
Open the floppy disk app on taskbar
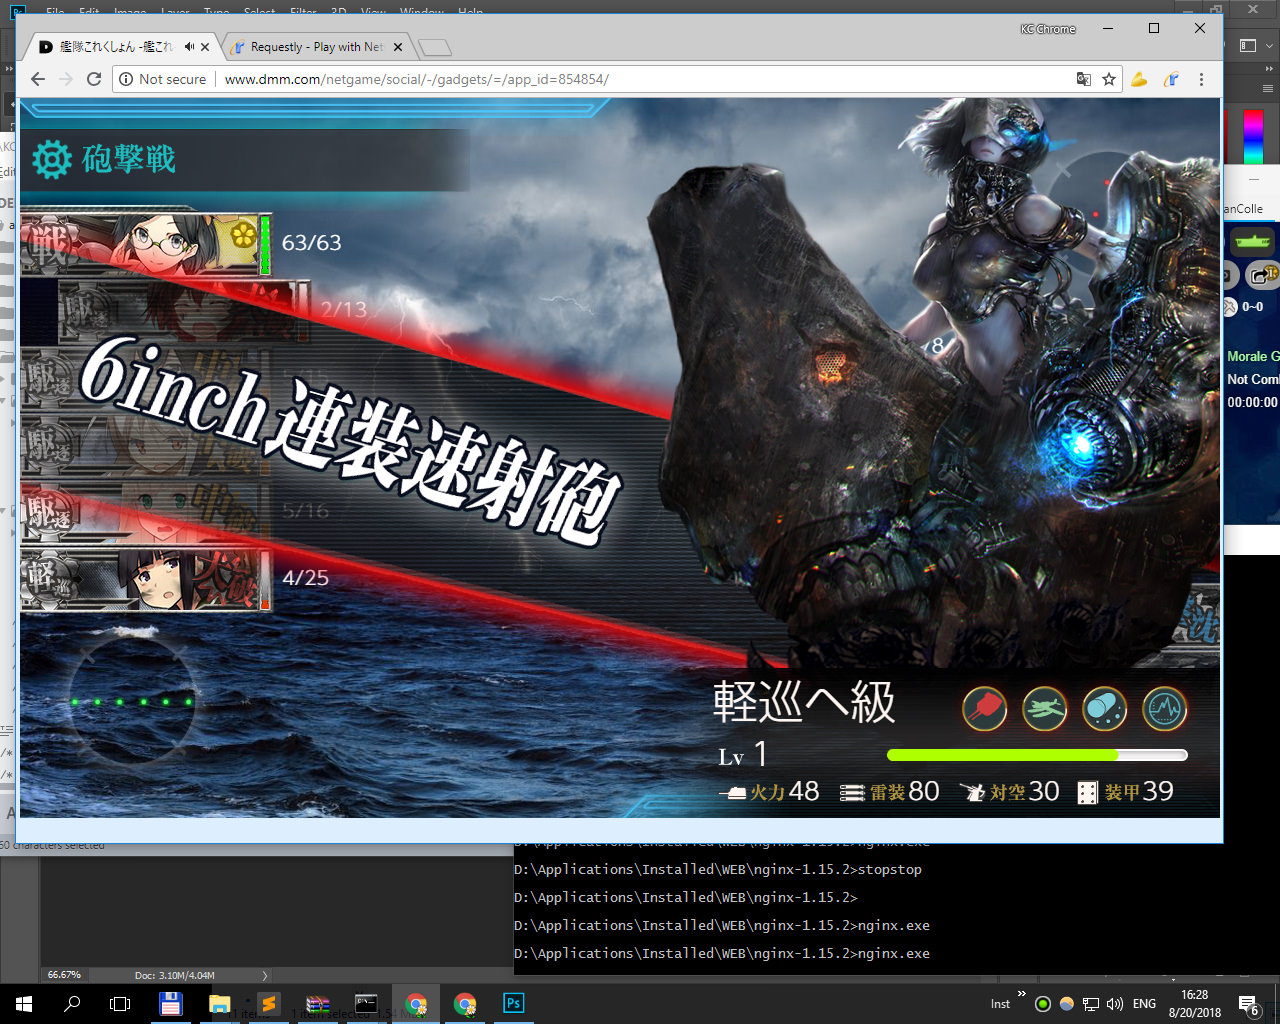tap(170, 1003)
